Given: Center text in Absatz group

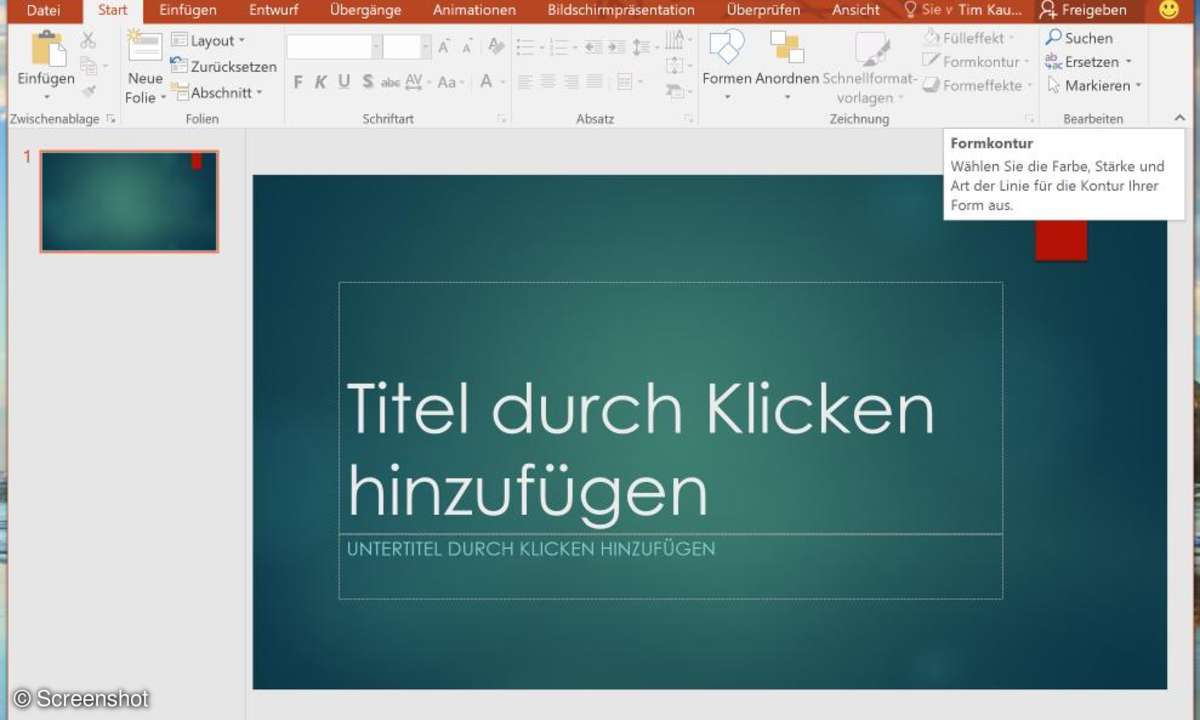Looking at the screenshot, I should pyautogui.click(x=548, y=82).
